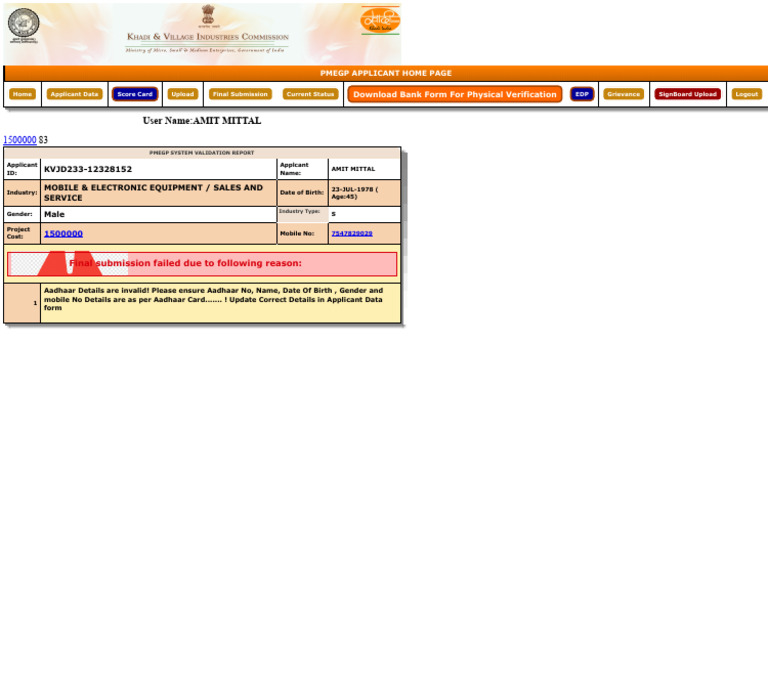Open the Final Submission page
Screen dimensions: 768x687
pos(240,94)
